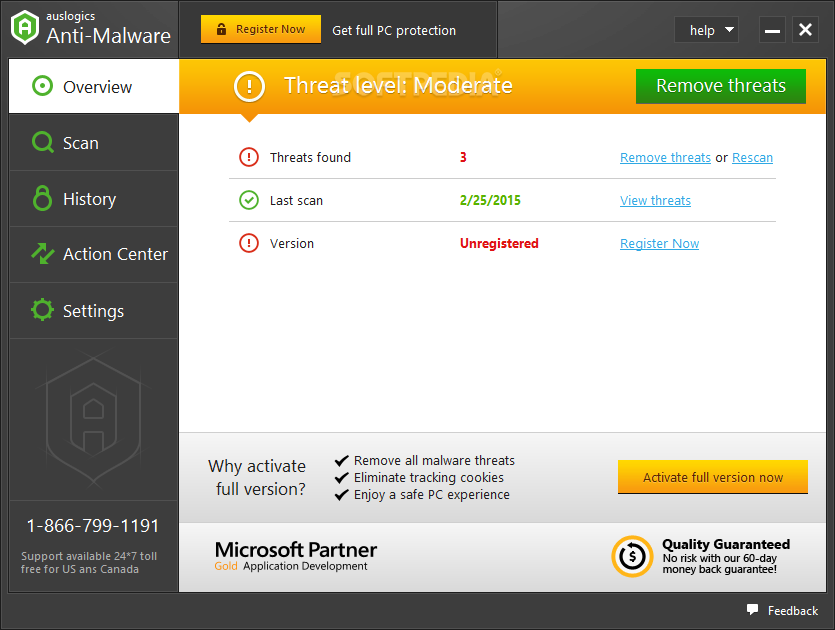This screenshot has width=835, height=630.
Task: Click the History padlock icon
Action: click(43, 198)
